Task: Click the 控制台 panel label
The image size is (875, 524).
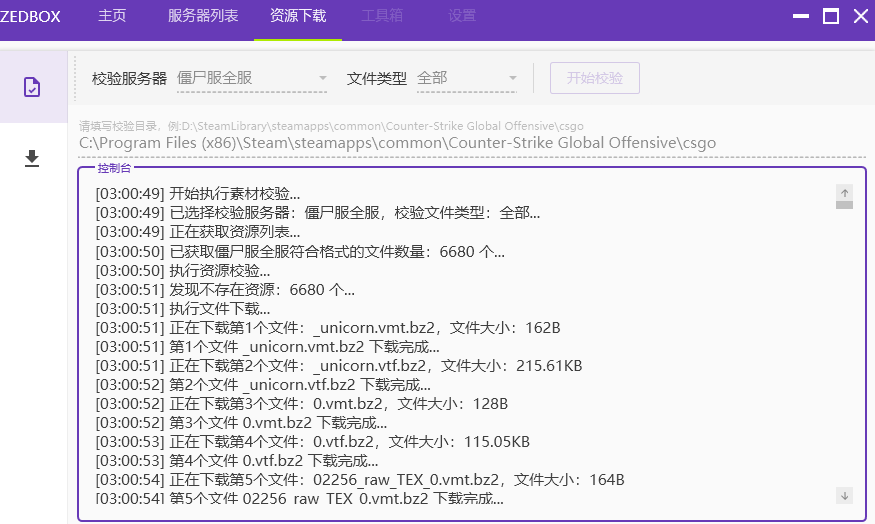Action: (x=114, y=168)
